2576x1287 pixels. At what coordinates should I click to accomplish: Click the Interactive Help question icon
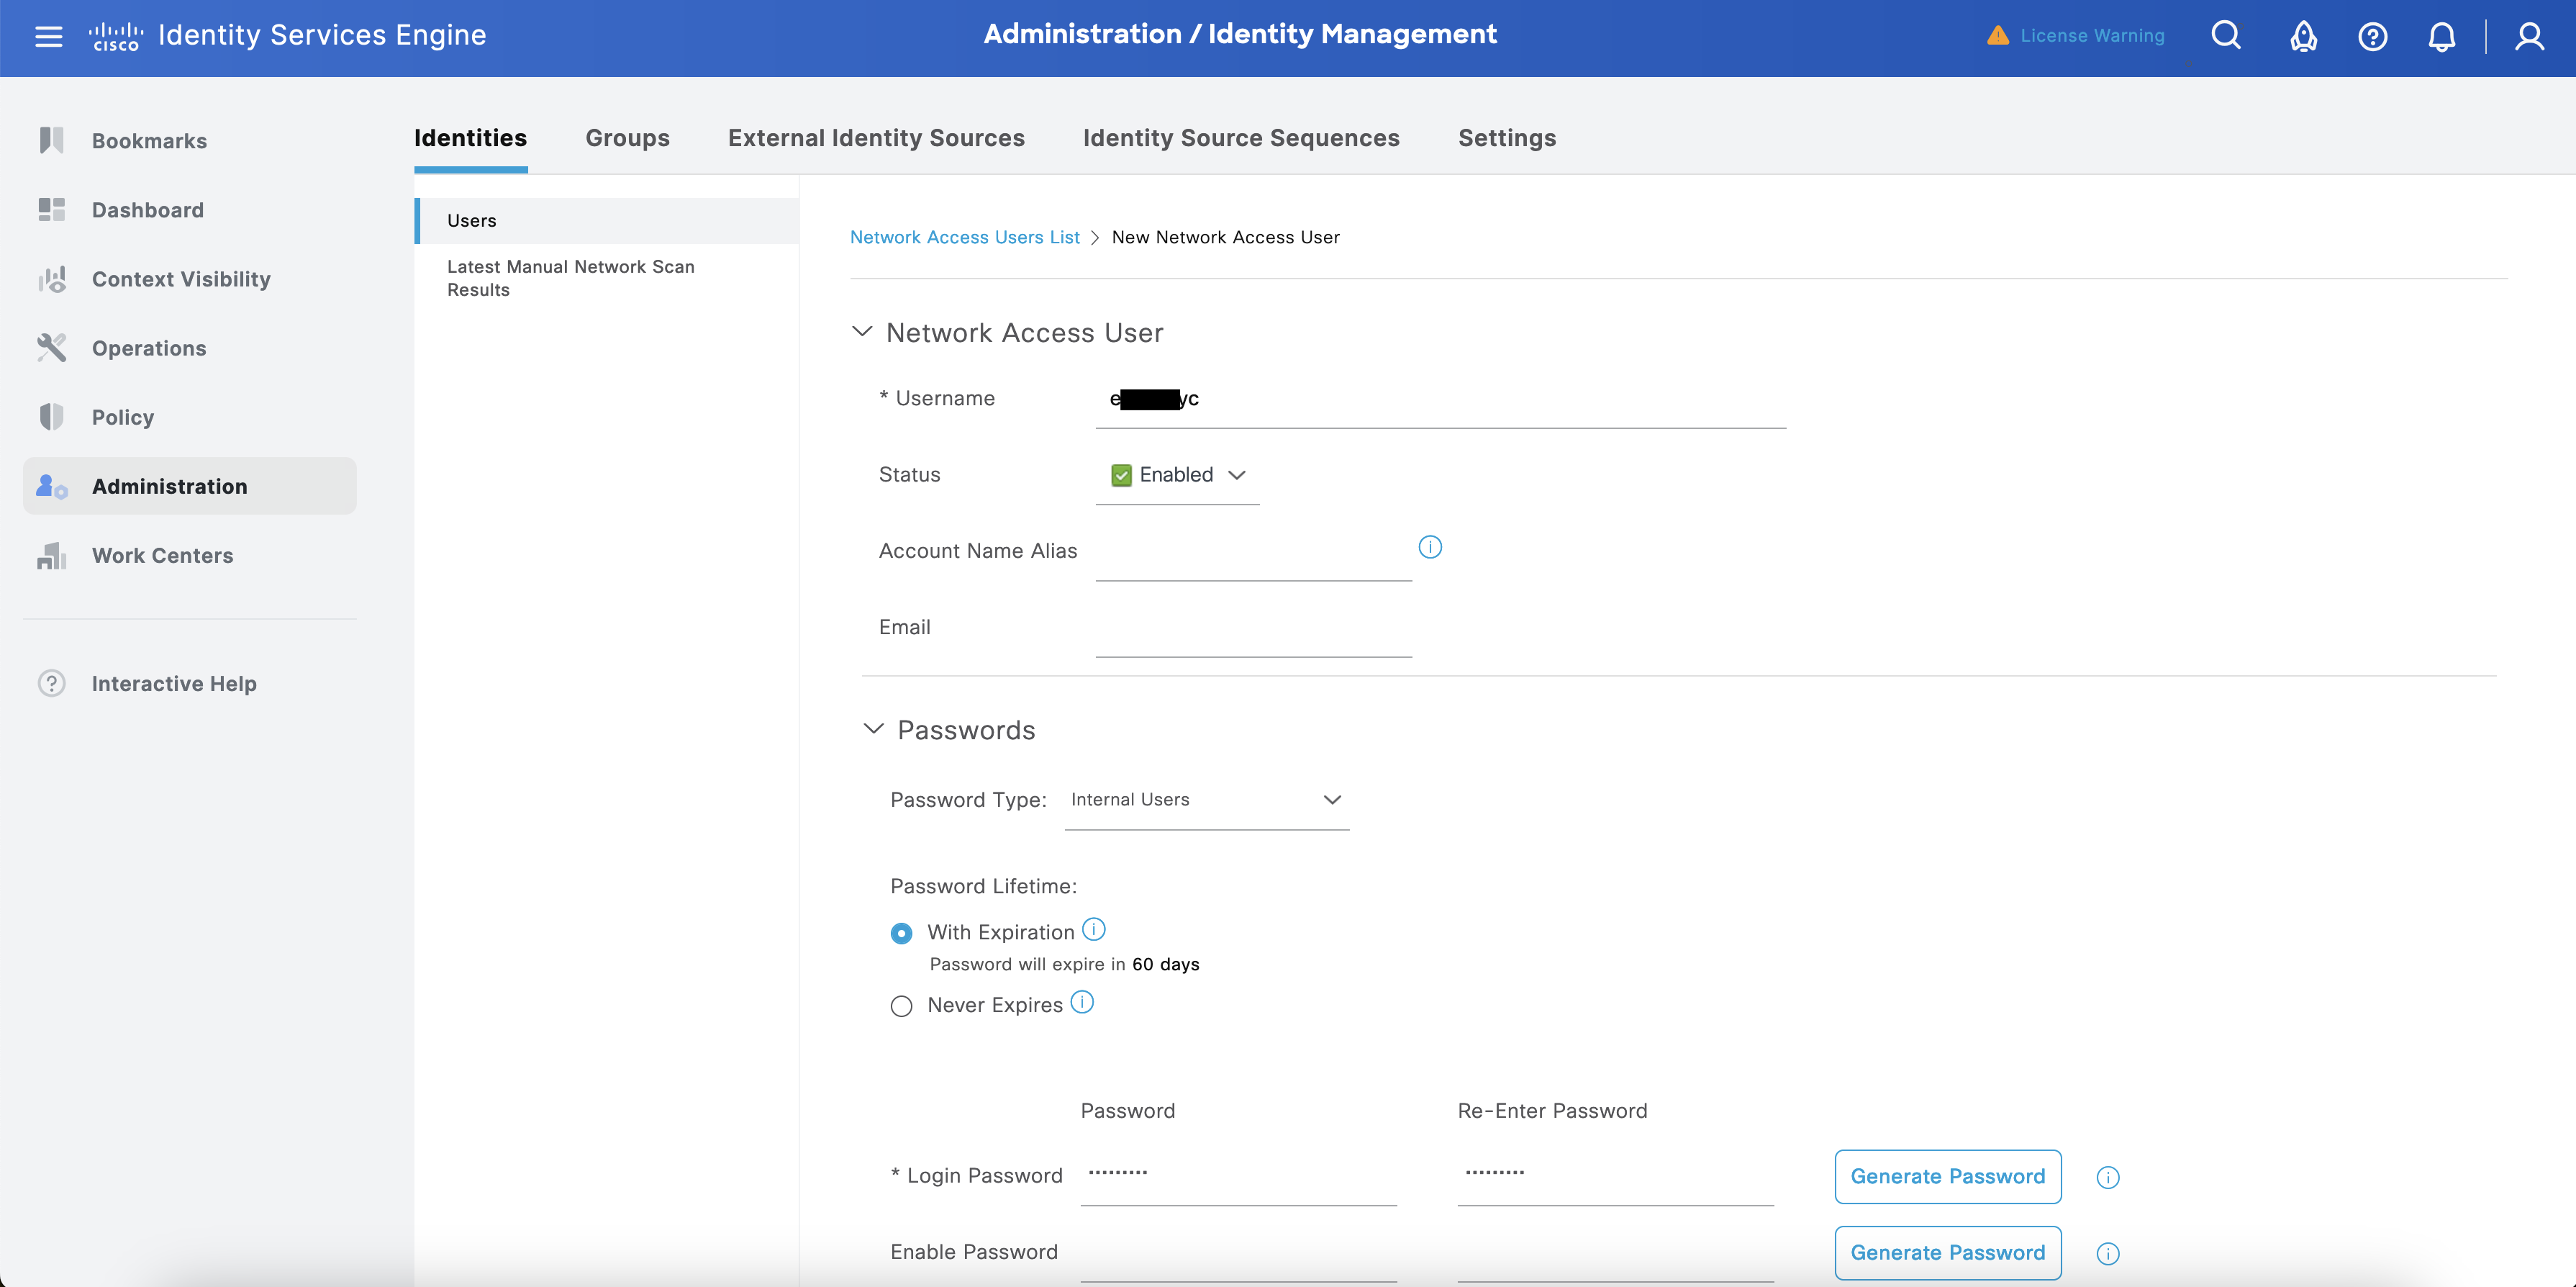[x=51, y=683]
